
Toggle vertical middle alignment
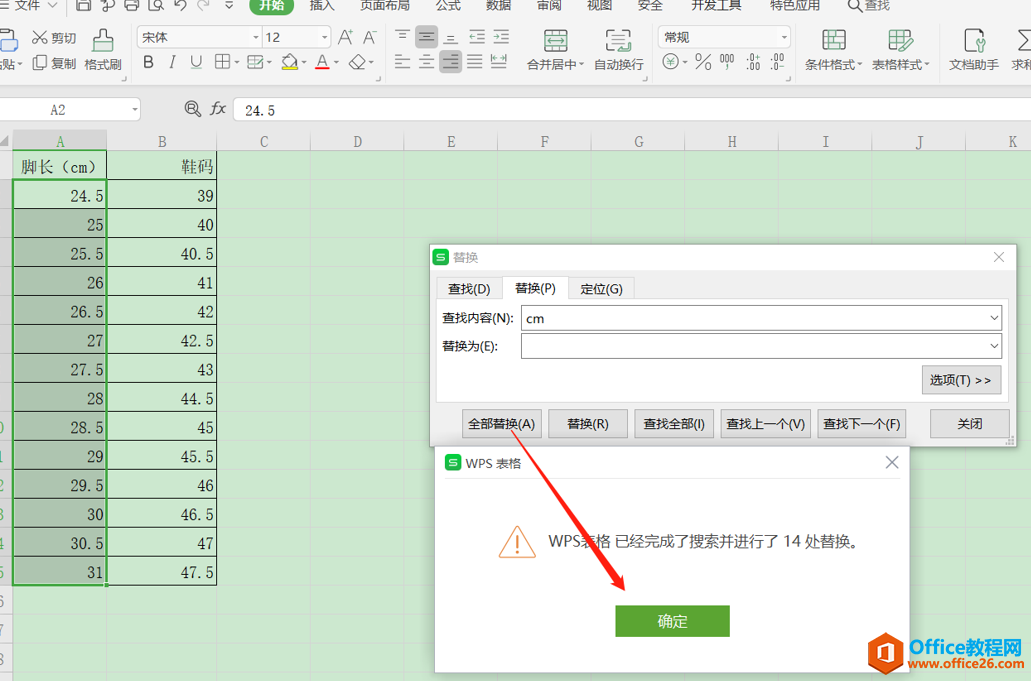(x=427, y=37)
